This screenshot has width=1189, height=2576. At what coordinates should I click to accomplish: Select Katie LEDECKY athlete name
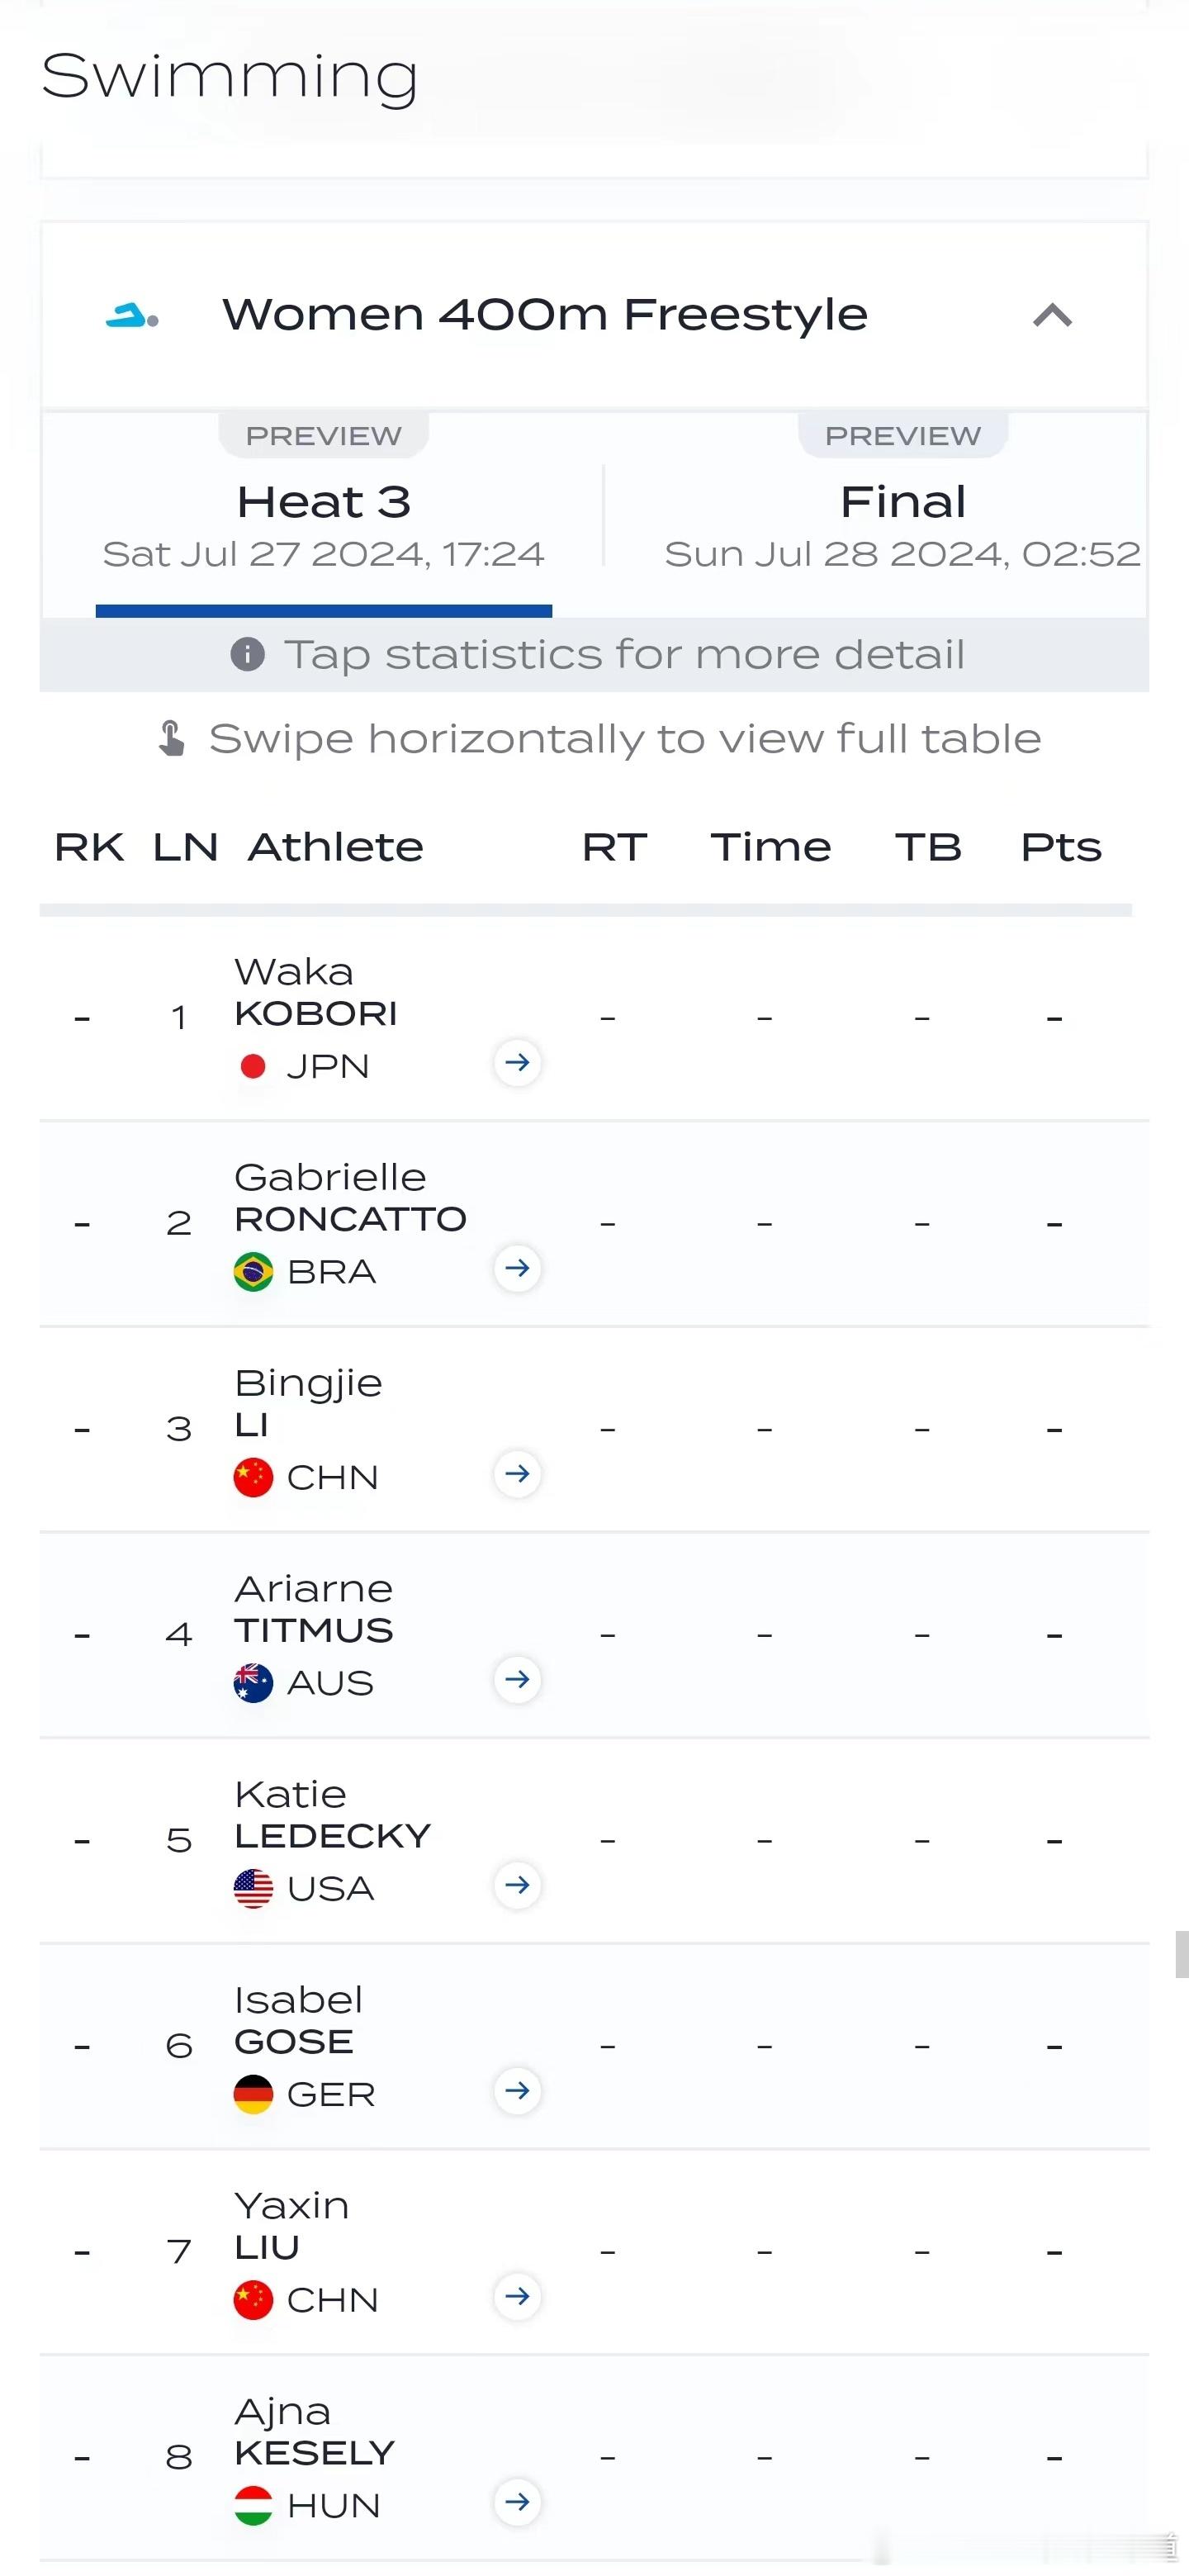pyautogui.click(x=332, y=1815)
